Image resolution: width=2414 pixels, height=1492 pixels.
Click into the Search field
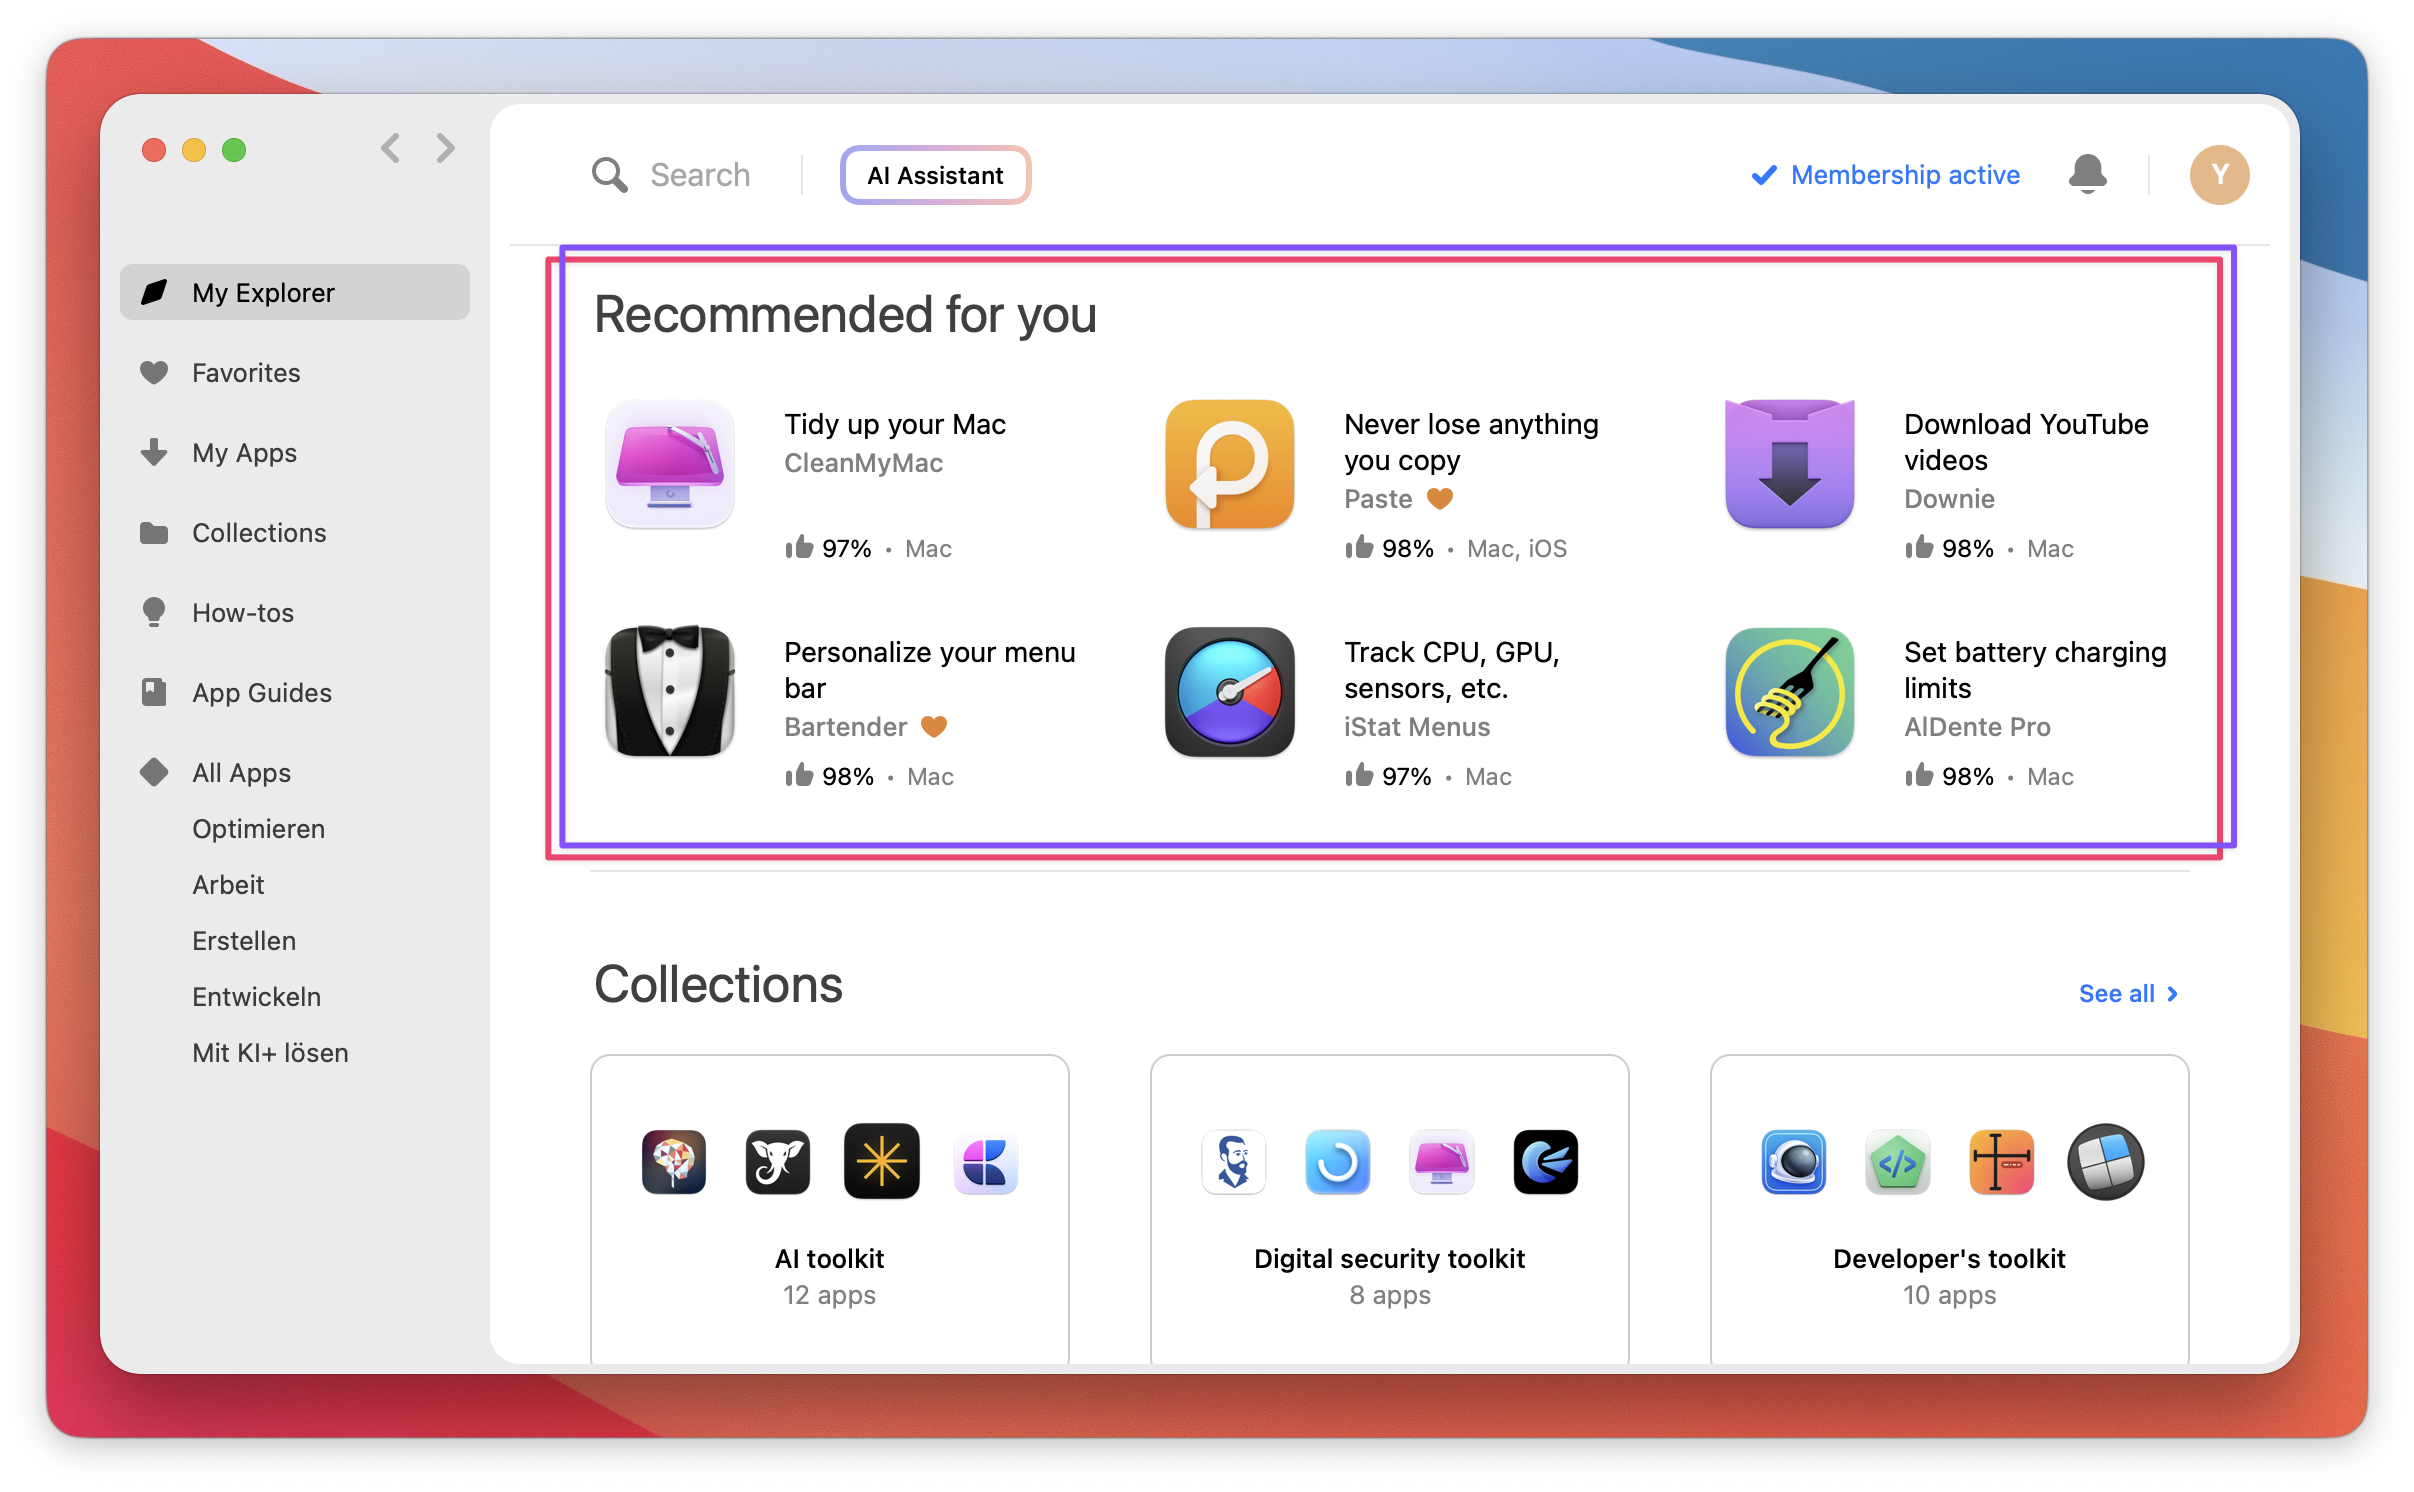pyautogui.click(x=700, y=175)
